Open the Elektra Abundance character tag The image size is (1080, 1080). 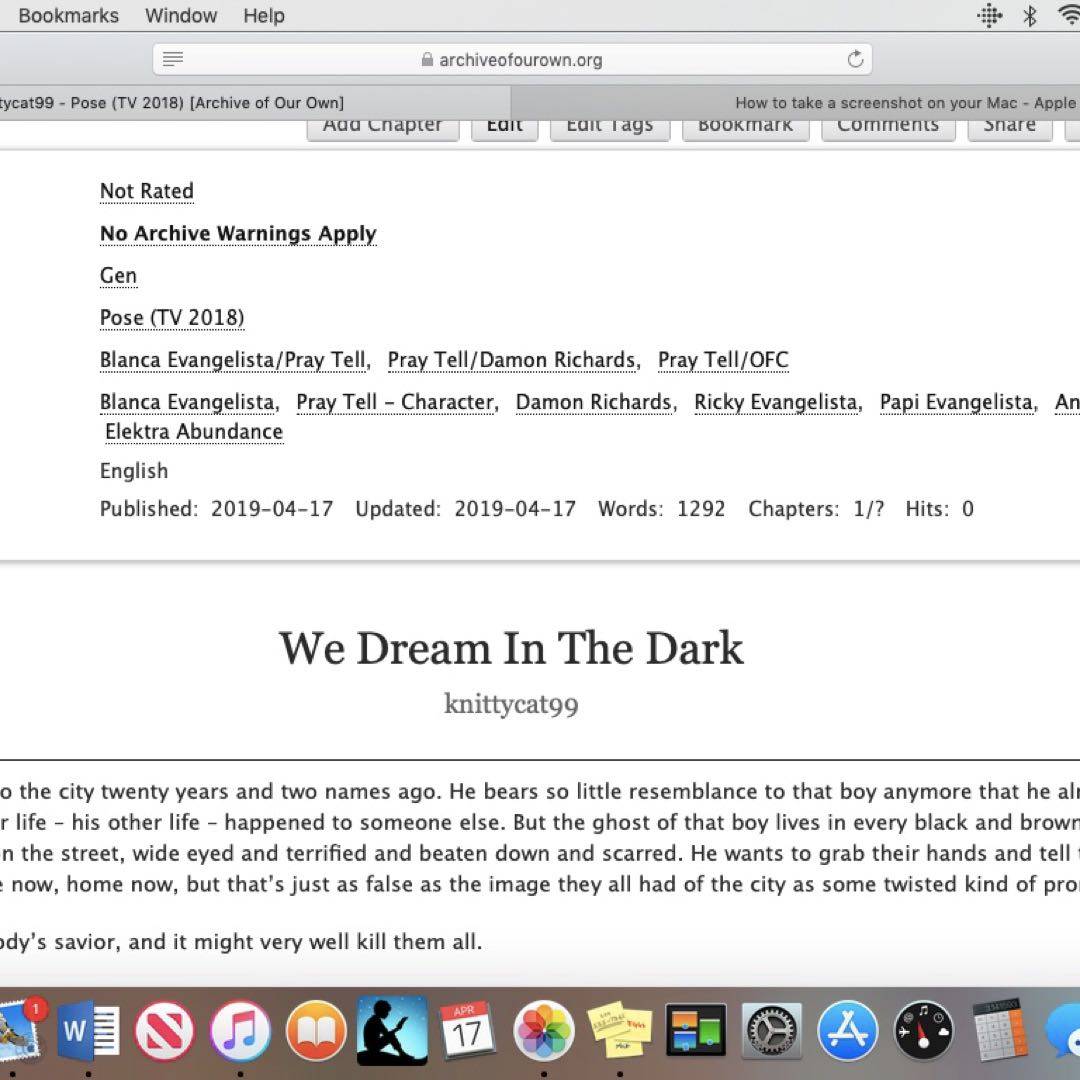point(194,432)
